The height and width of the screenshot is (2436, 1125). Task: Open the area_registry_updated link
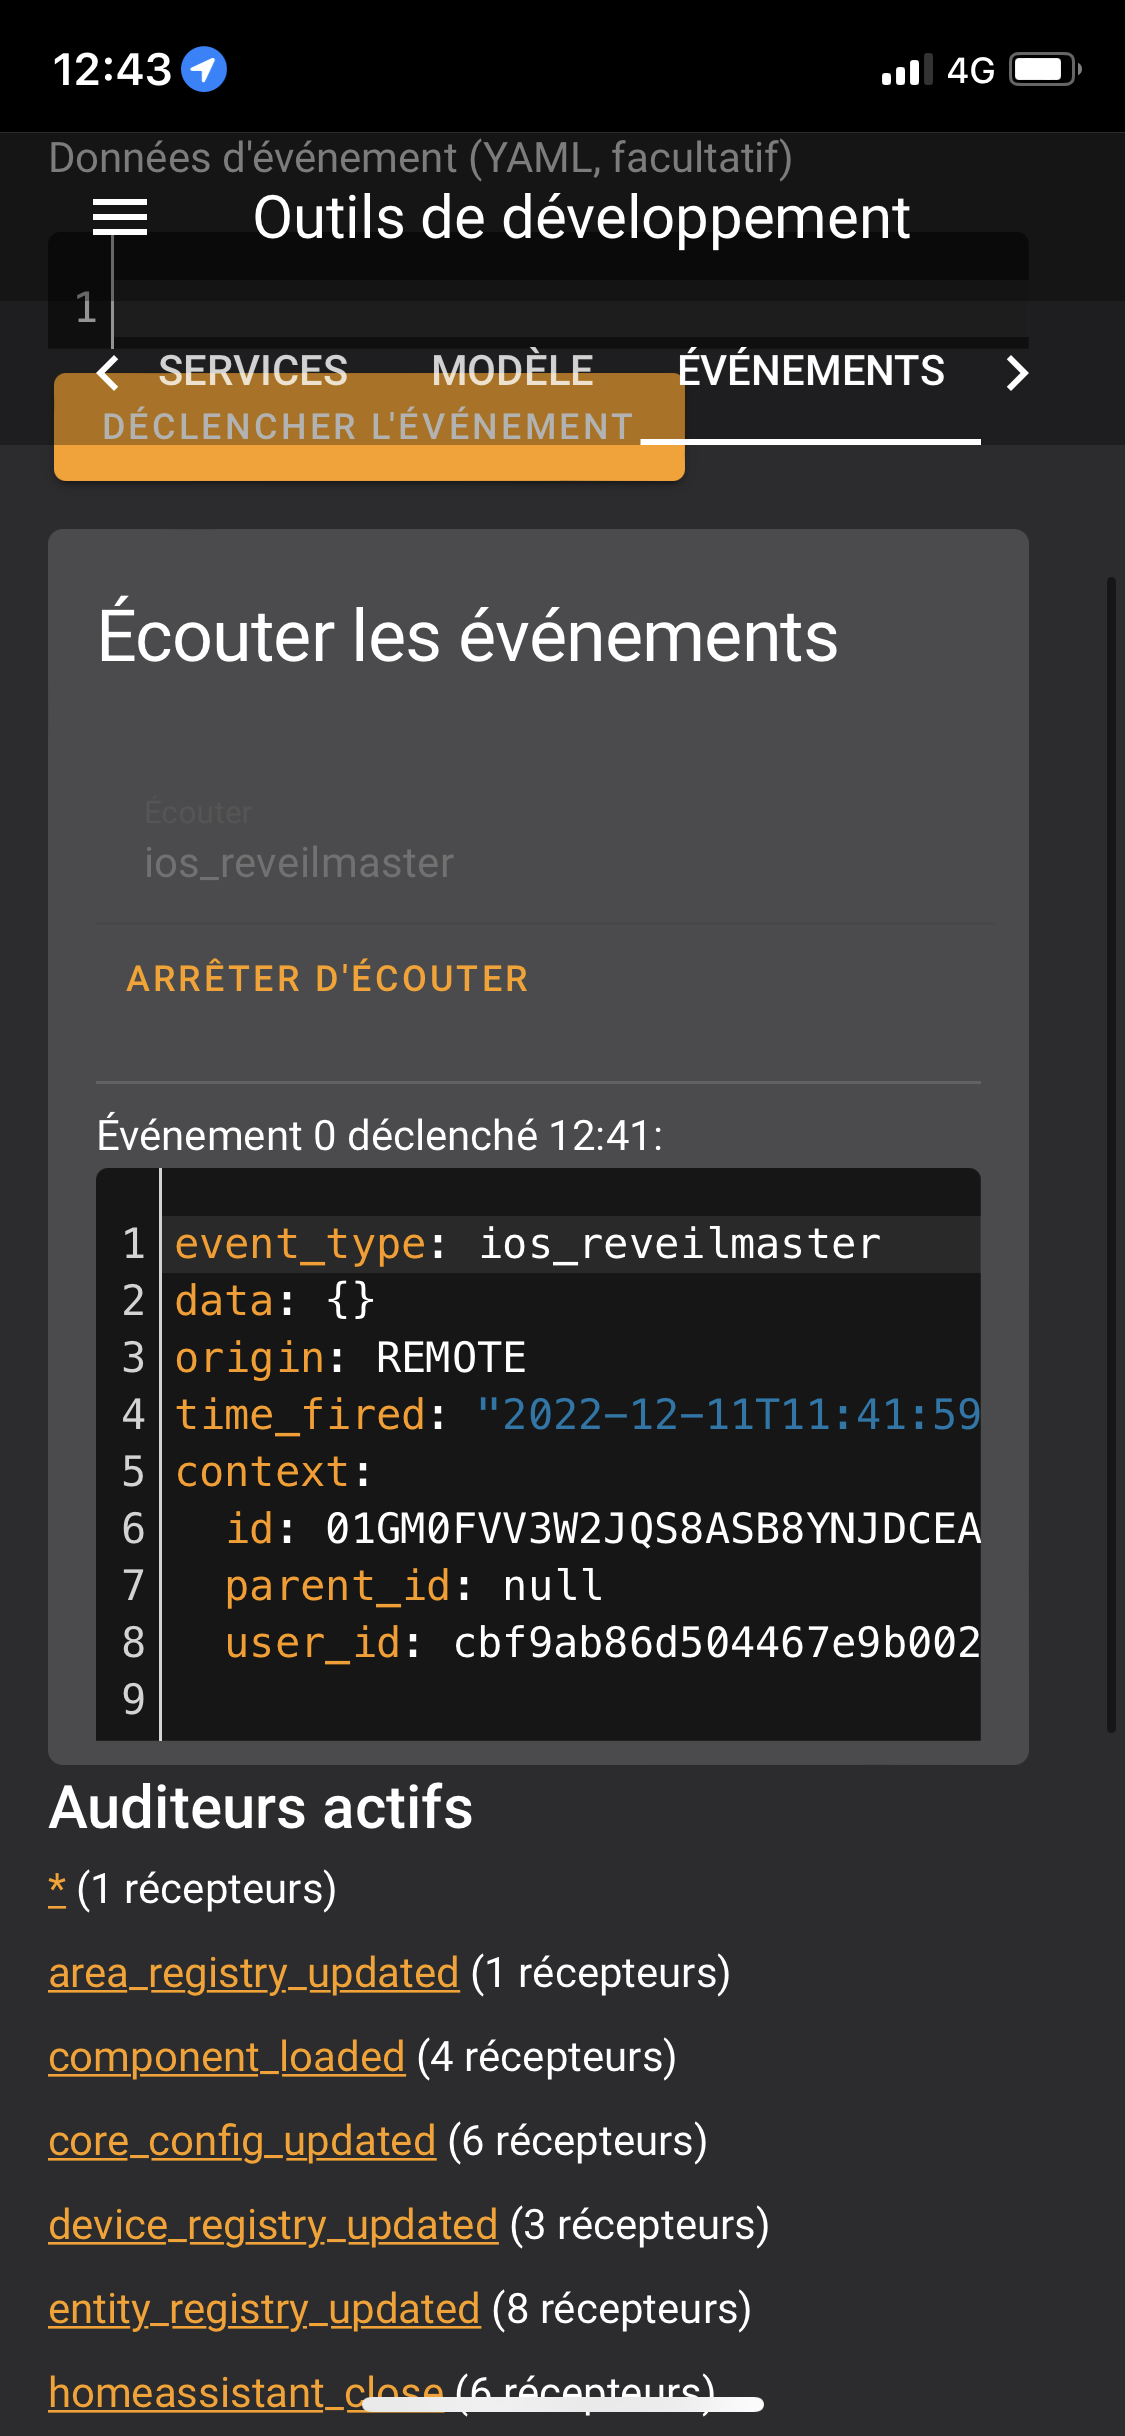click(253, 1973)
